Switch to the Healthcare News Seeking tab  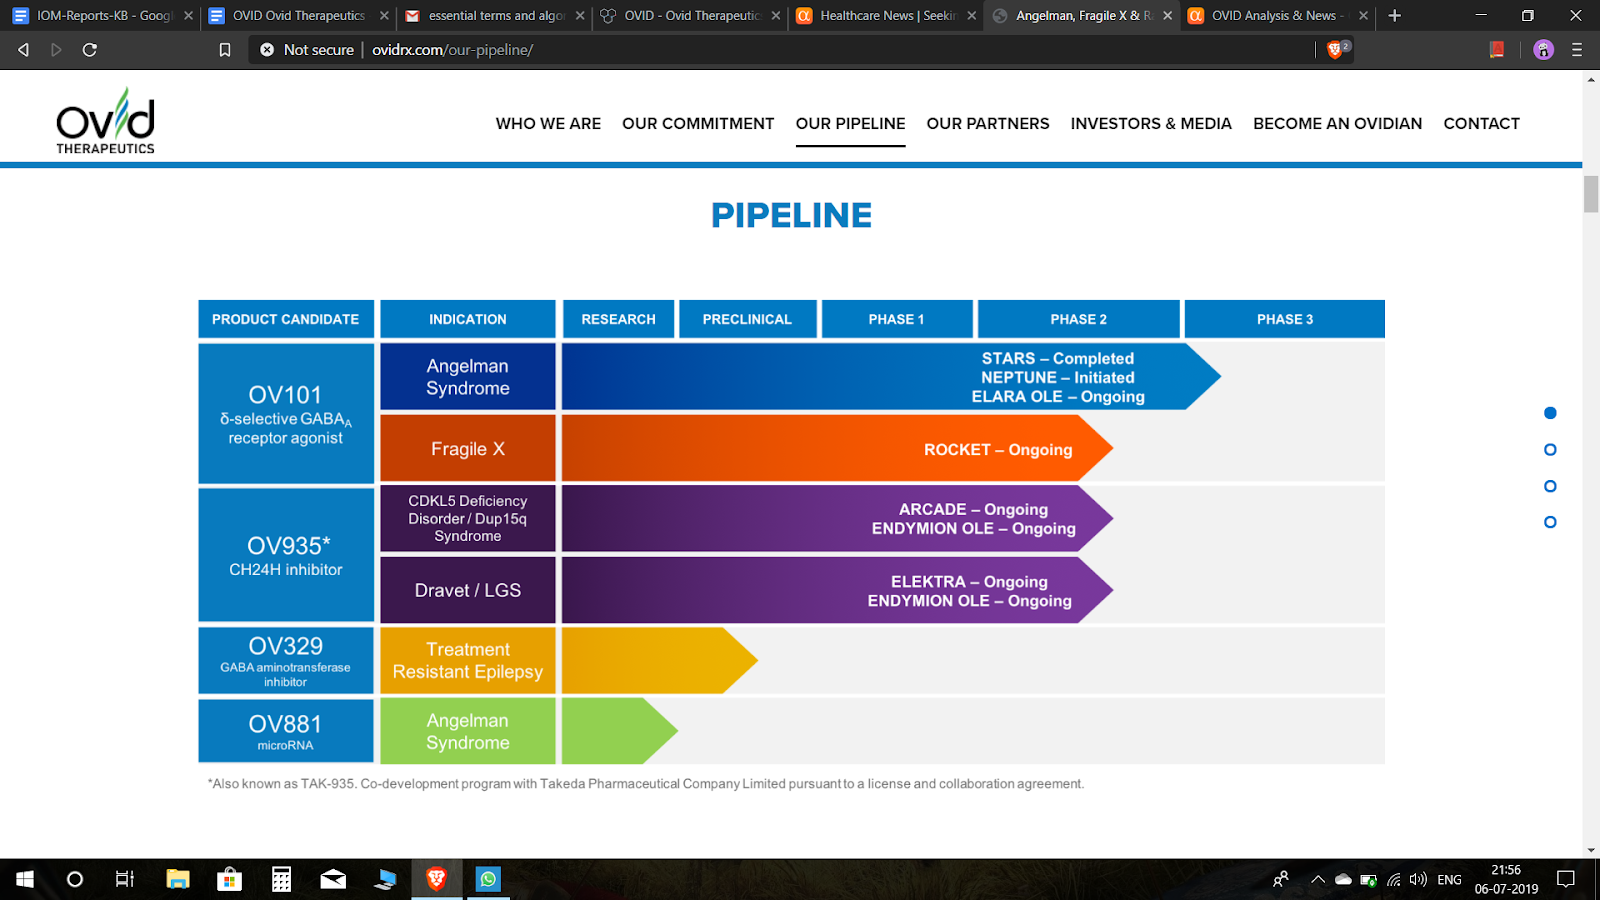[x=886, y=15]
